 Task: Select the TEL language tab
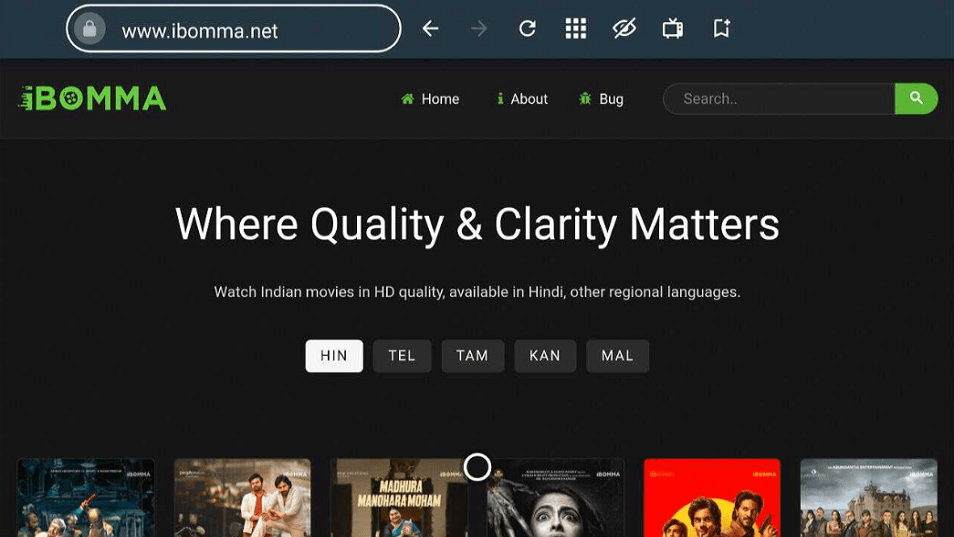click(402, 356)
